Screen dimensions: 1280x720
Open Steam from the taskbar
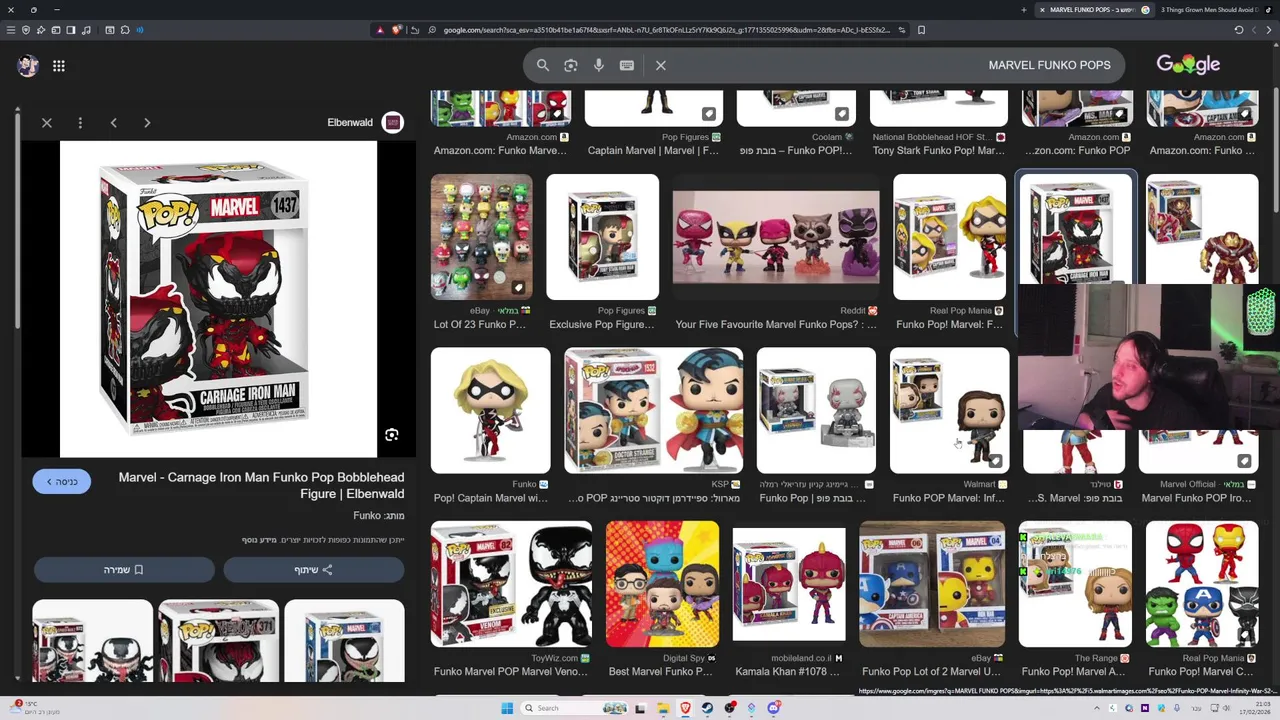(708, 708)
